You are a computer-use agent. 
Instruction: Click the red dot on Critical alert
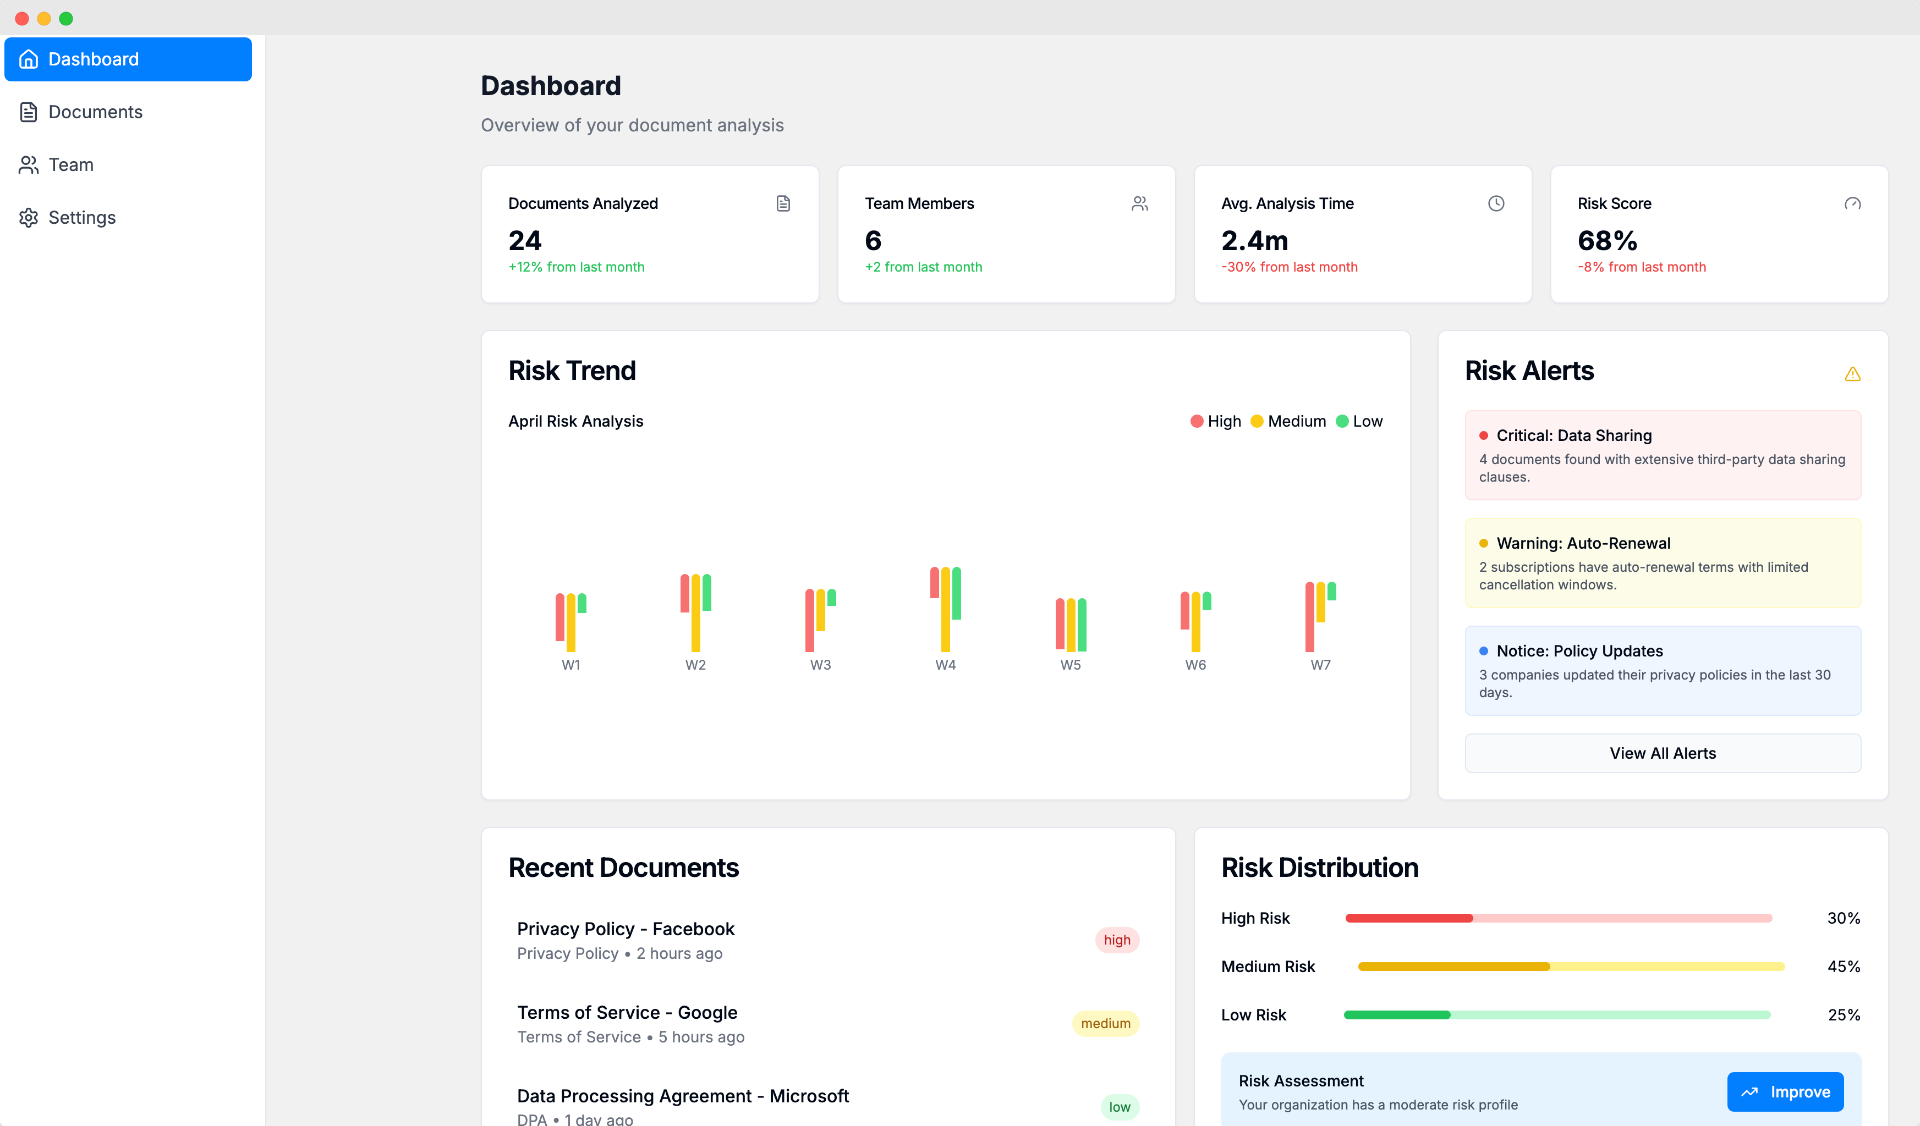pyautogui.click(x=1484, y=436)
